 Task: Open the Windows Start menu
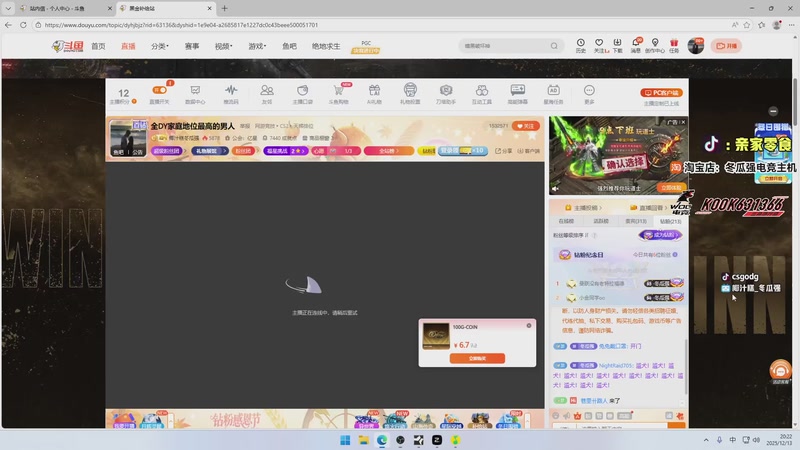[x=345, y=440]
